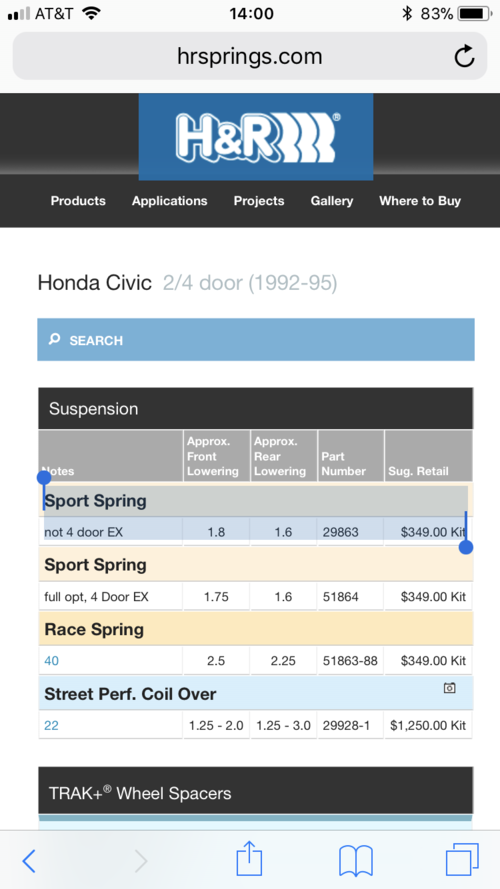
Task: Tap the Safari forward arrow
Action: pos(141,861)
